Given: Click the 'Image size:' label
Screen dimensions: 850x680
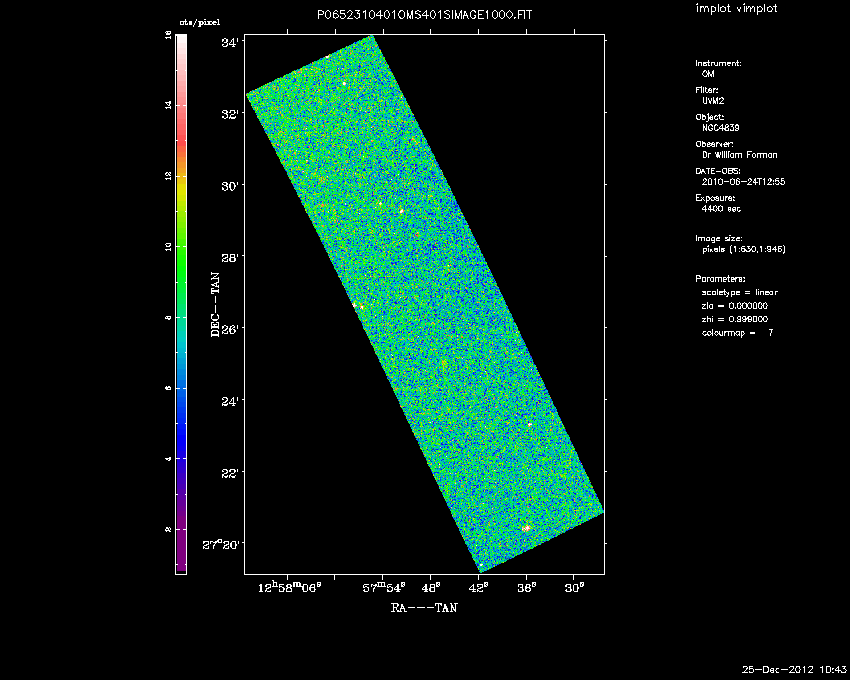Looking at the screenshot, I should coord(719,239).
